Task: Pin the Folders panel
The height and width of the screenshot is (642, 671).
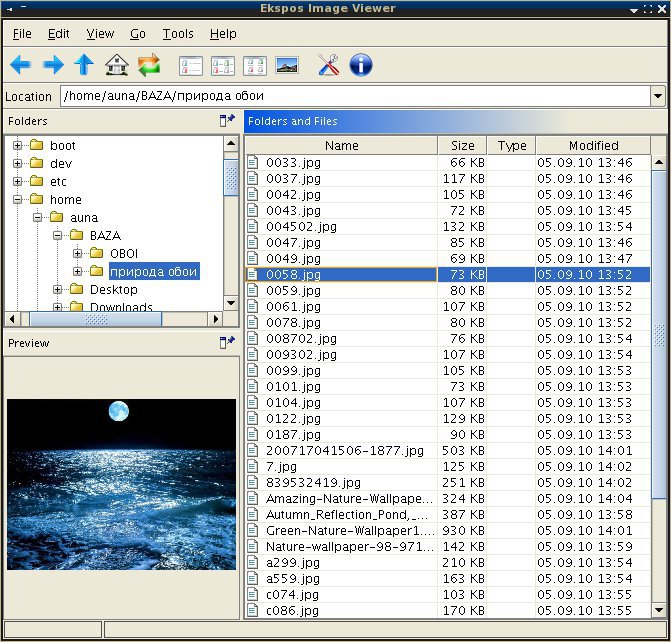Action: [x=227, y=120]
